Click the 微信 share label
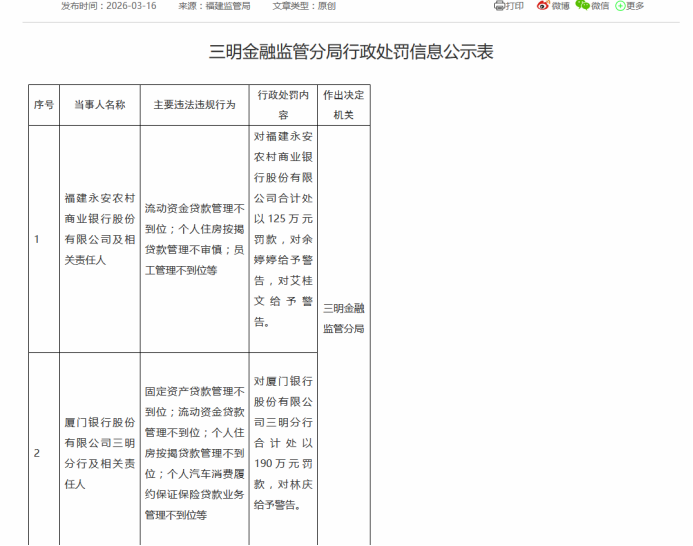 click(600, 6)
